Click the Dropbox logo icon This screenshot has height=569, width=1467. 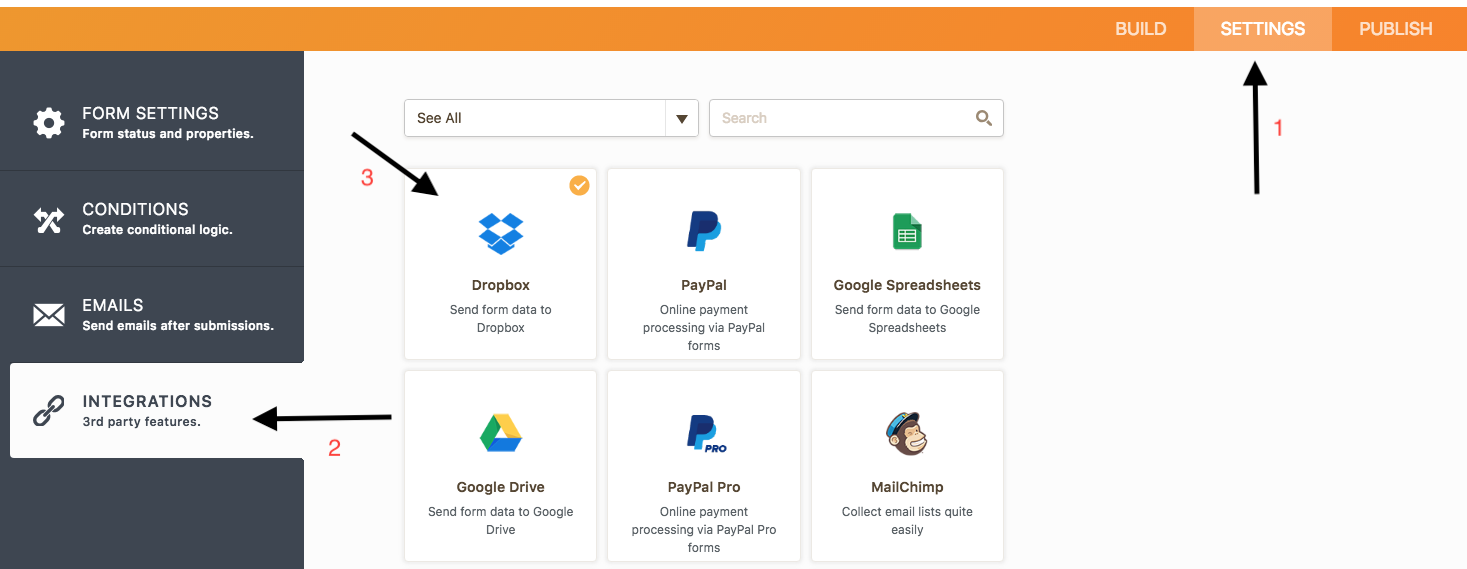coord(501,232)
